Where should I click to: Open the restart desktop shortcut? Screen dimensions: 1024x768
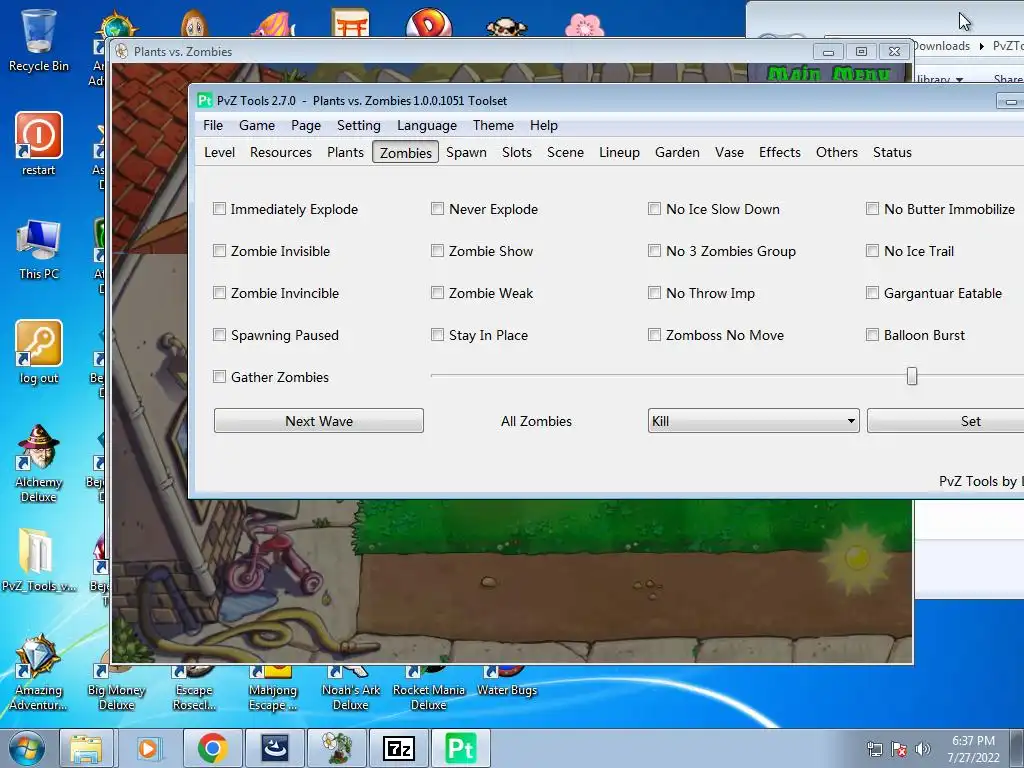[x=39, y=144]
